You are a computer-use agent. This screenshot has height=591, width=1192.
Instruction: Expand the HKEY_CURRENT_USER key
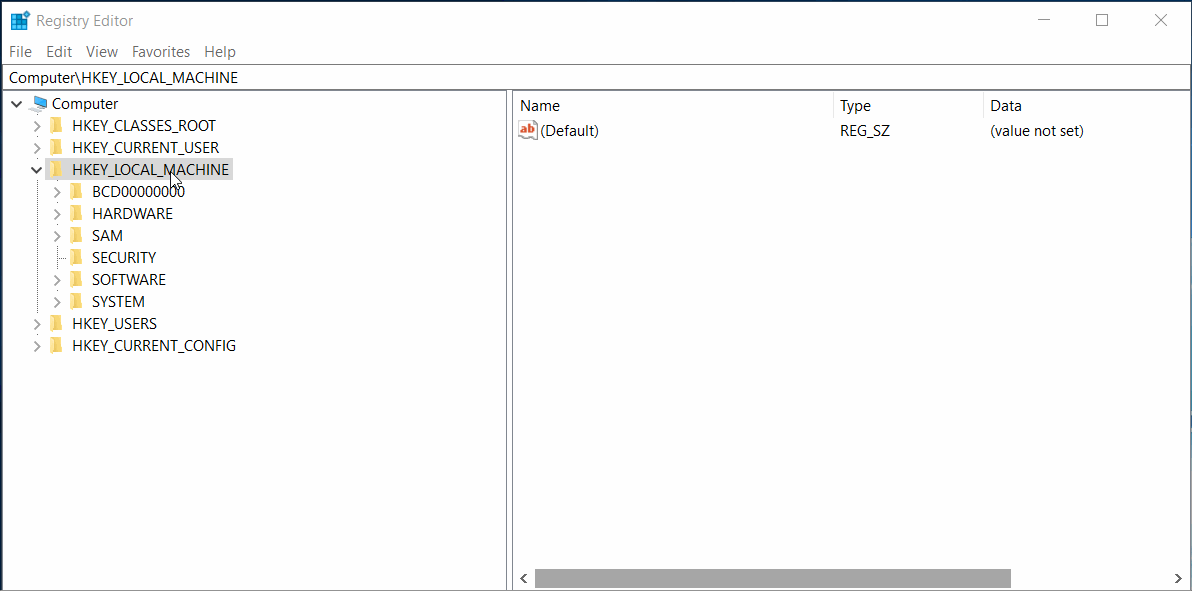(36, 148)
